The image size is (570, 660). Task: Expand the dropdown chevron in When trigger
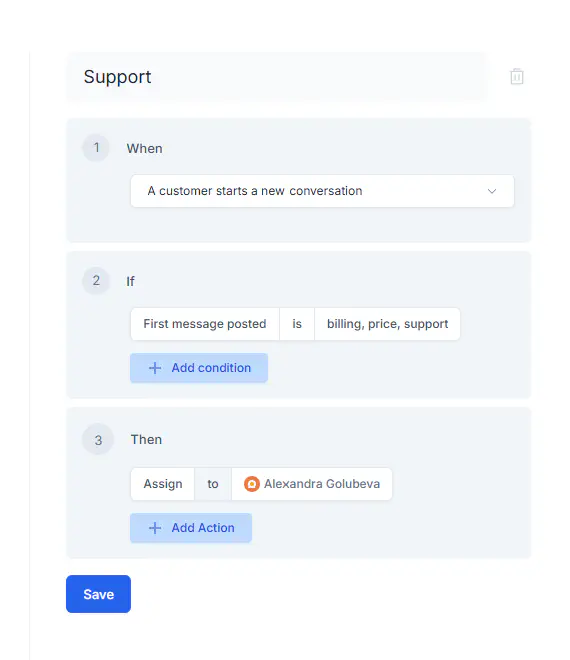pos(492,191)
